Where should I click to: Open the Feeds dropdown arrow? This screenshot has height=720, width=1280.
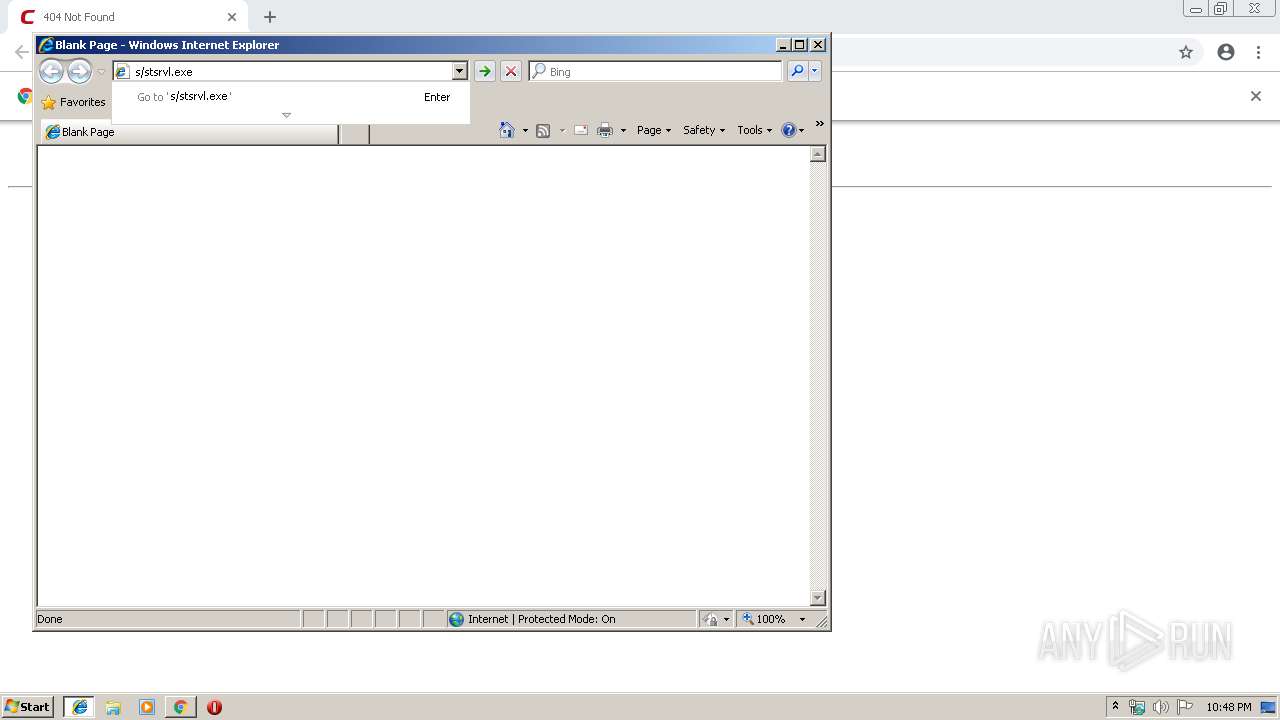click(562, 131)
